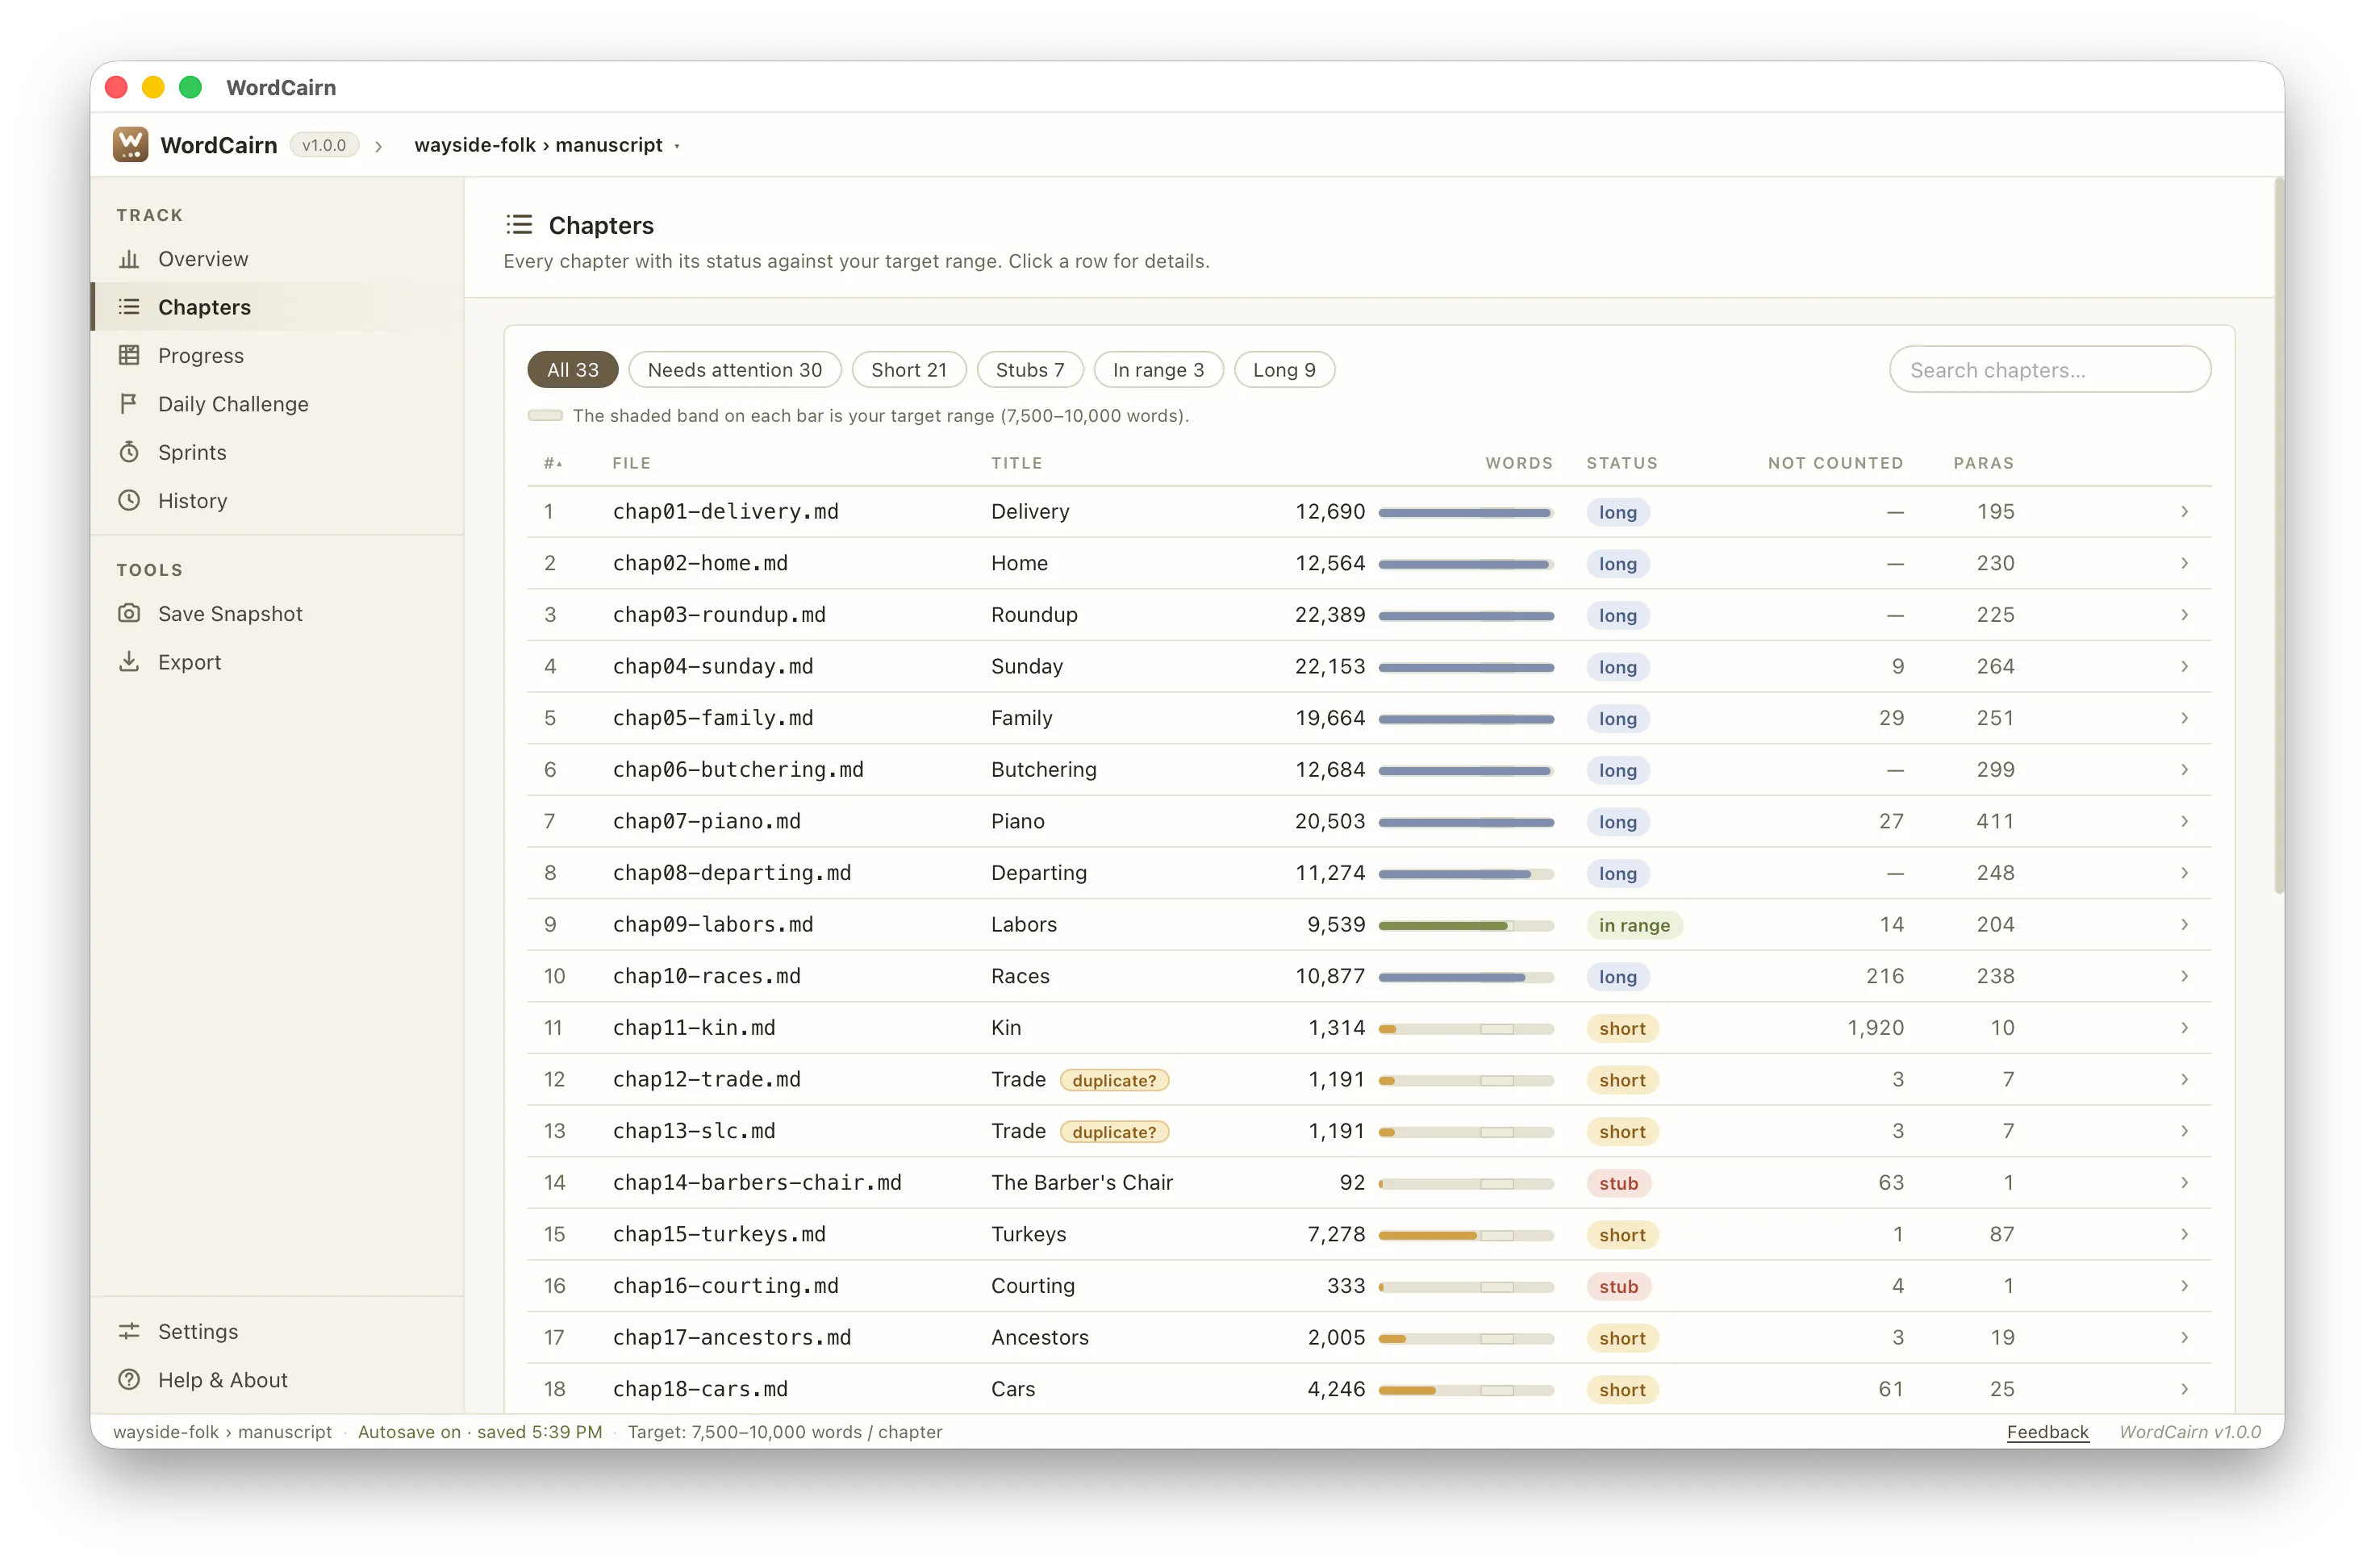The height and width of the screenshot is (1568, 2375).
Task: Expand the chap11-kin.md row chevron
Action: pyautogui.click(x=2184, y=1028)
